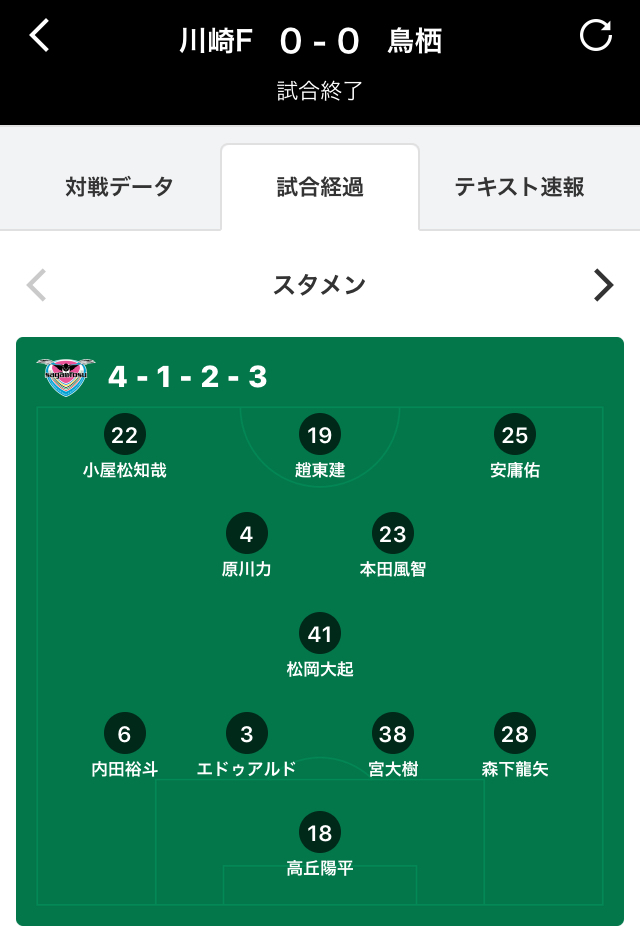Choose player 38 宮大樹
The width and height of the screenshot is (640, 929).
[393, 745]
